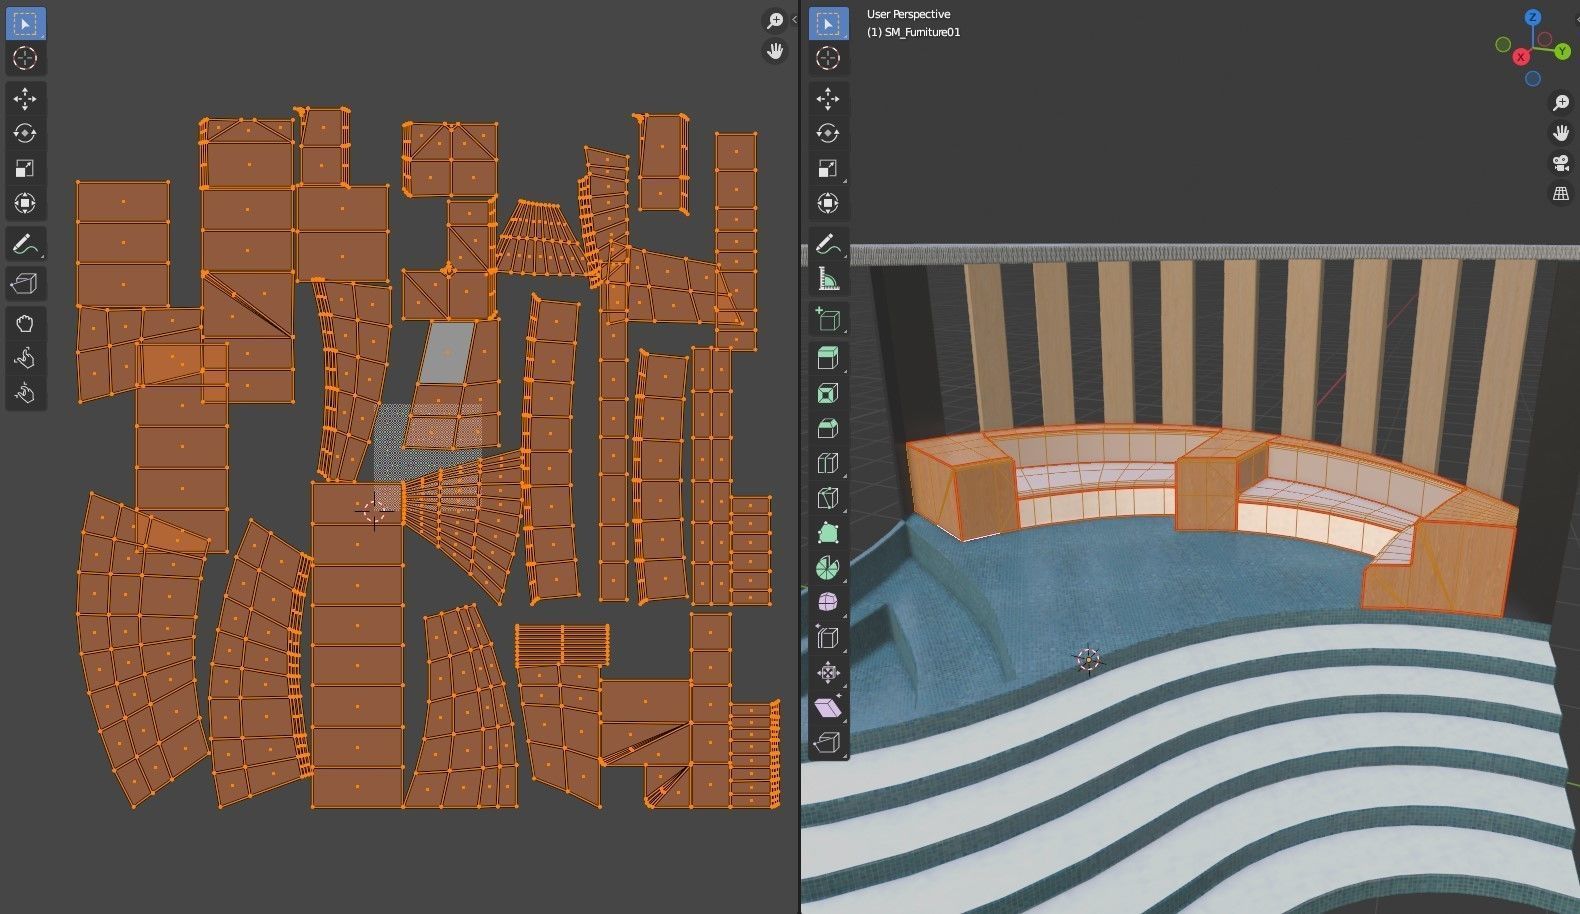Select the Spin tool

pos(828,568)
